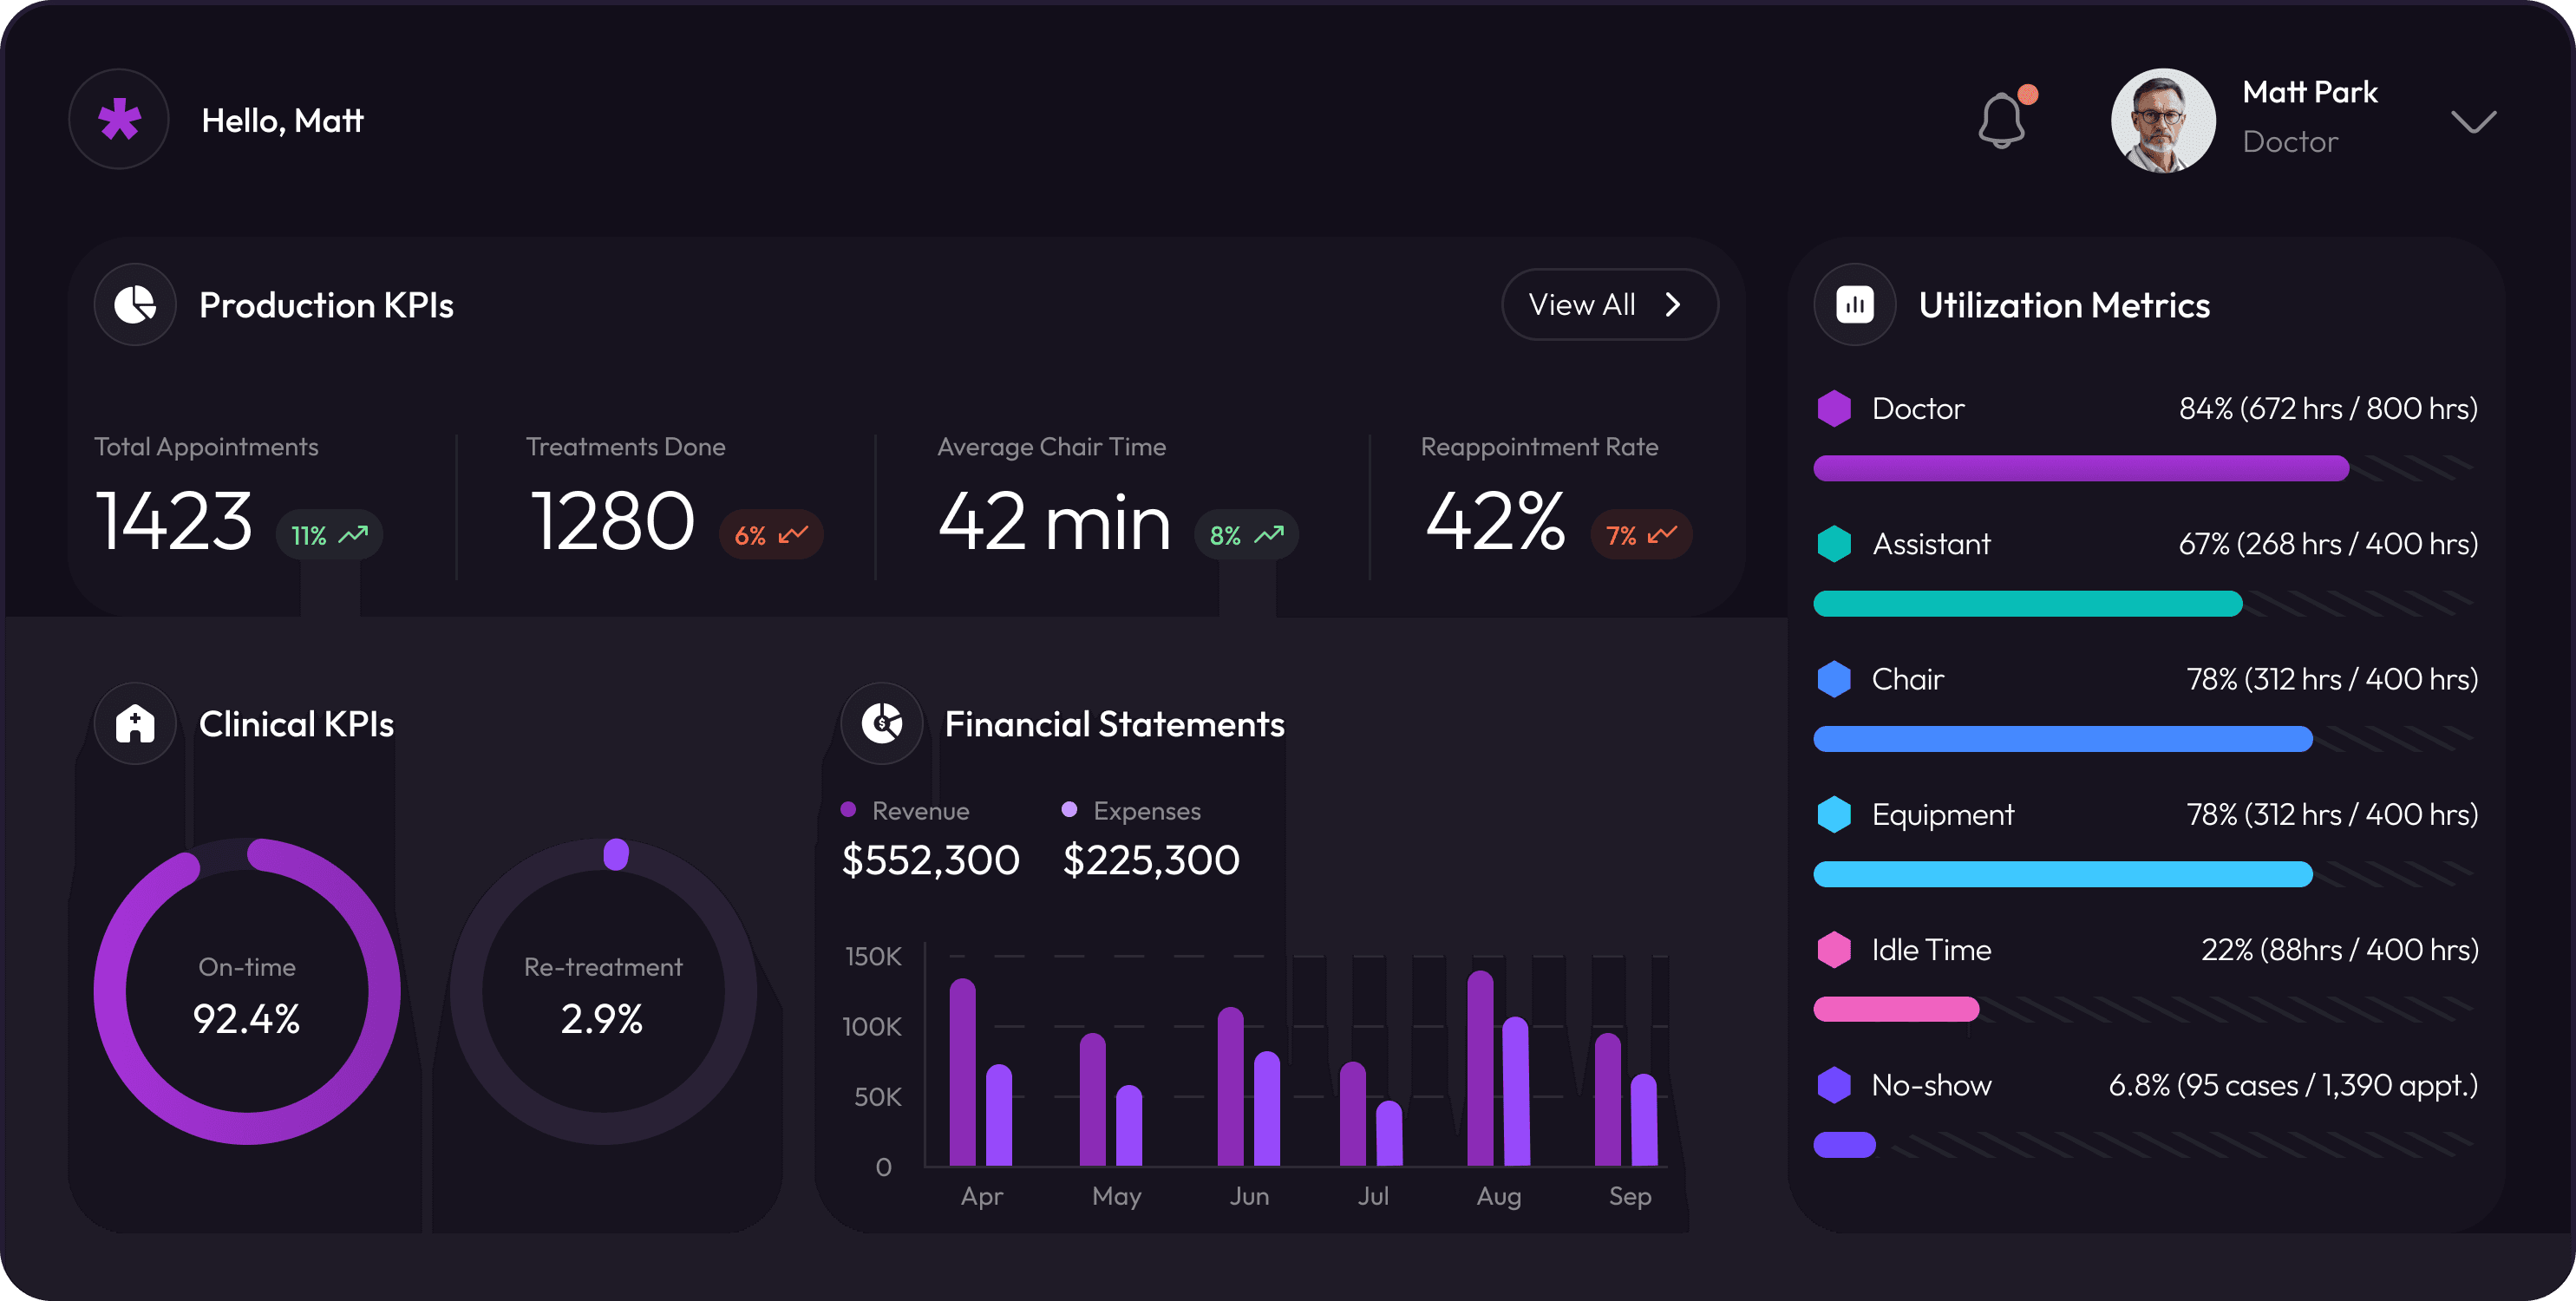Click the 11% trend badge on Total Appointments
2576x1301 pixels.
[x=329, y=536]
